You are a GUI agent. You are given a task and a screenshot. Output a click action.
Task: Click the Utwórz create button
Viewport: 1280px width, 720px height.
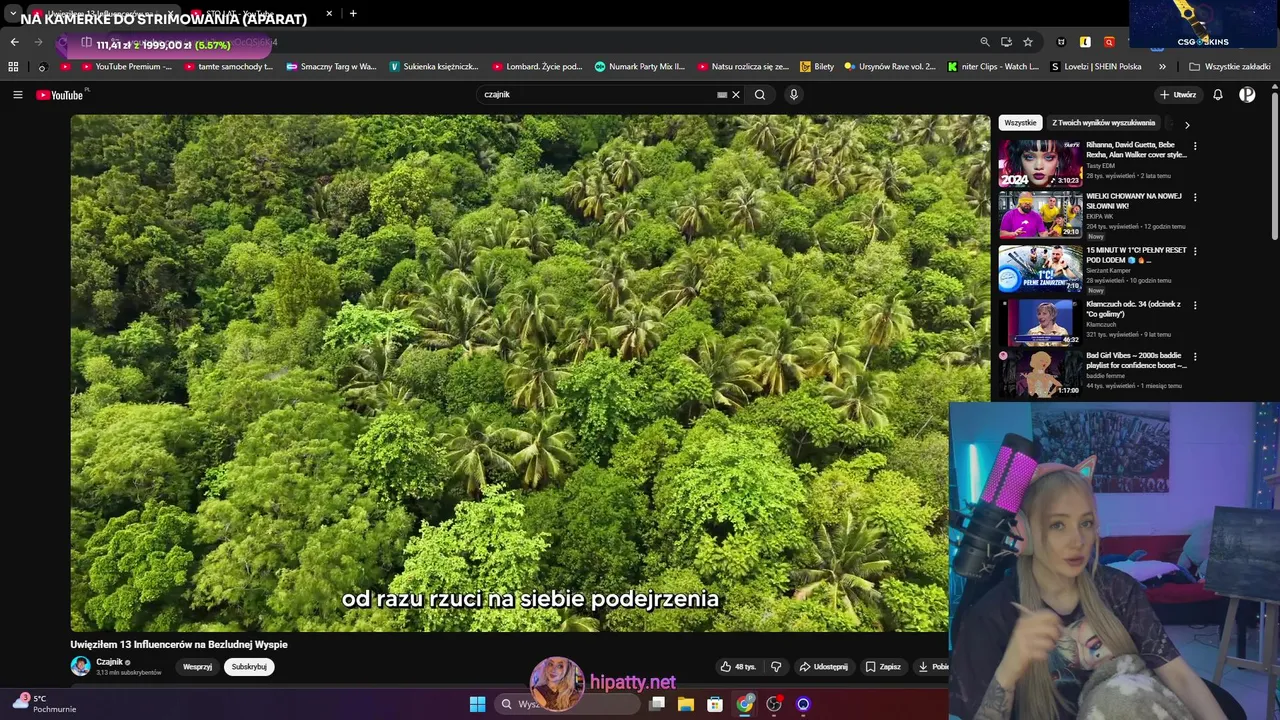pyautogui.click(x=1178, y=95)
